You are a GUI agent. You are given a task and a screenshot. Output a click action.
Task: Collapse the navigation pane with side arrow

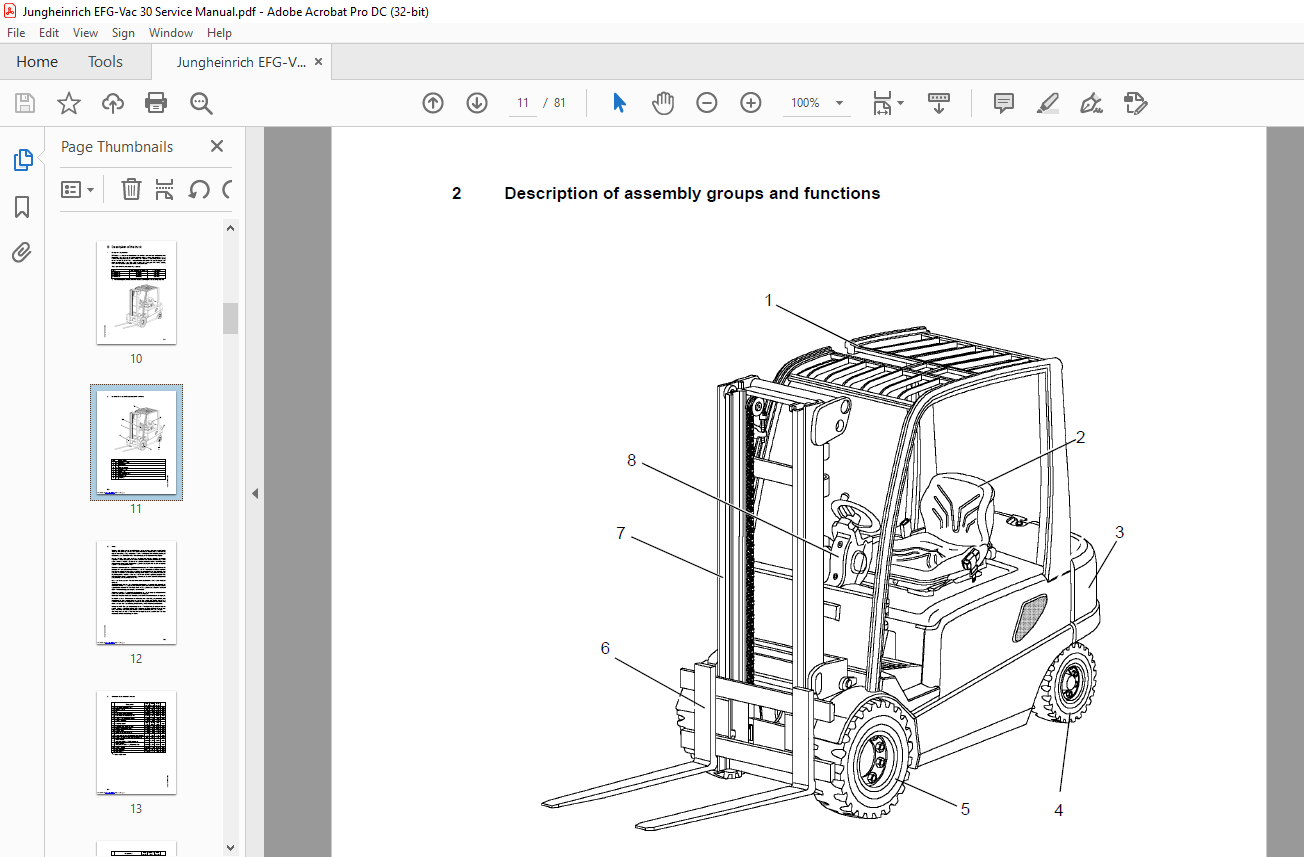coord(255,493)
